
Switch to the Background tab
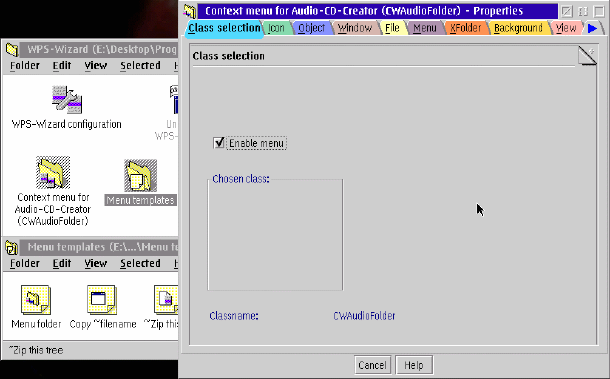point(518,28)
